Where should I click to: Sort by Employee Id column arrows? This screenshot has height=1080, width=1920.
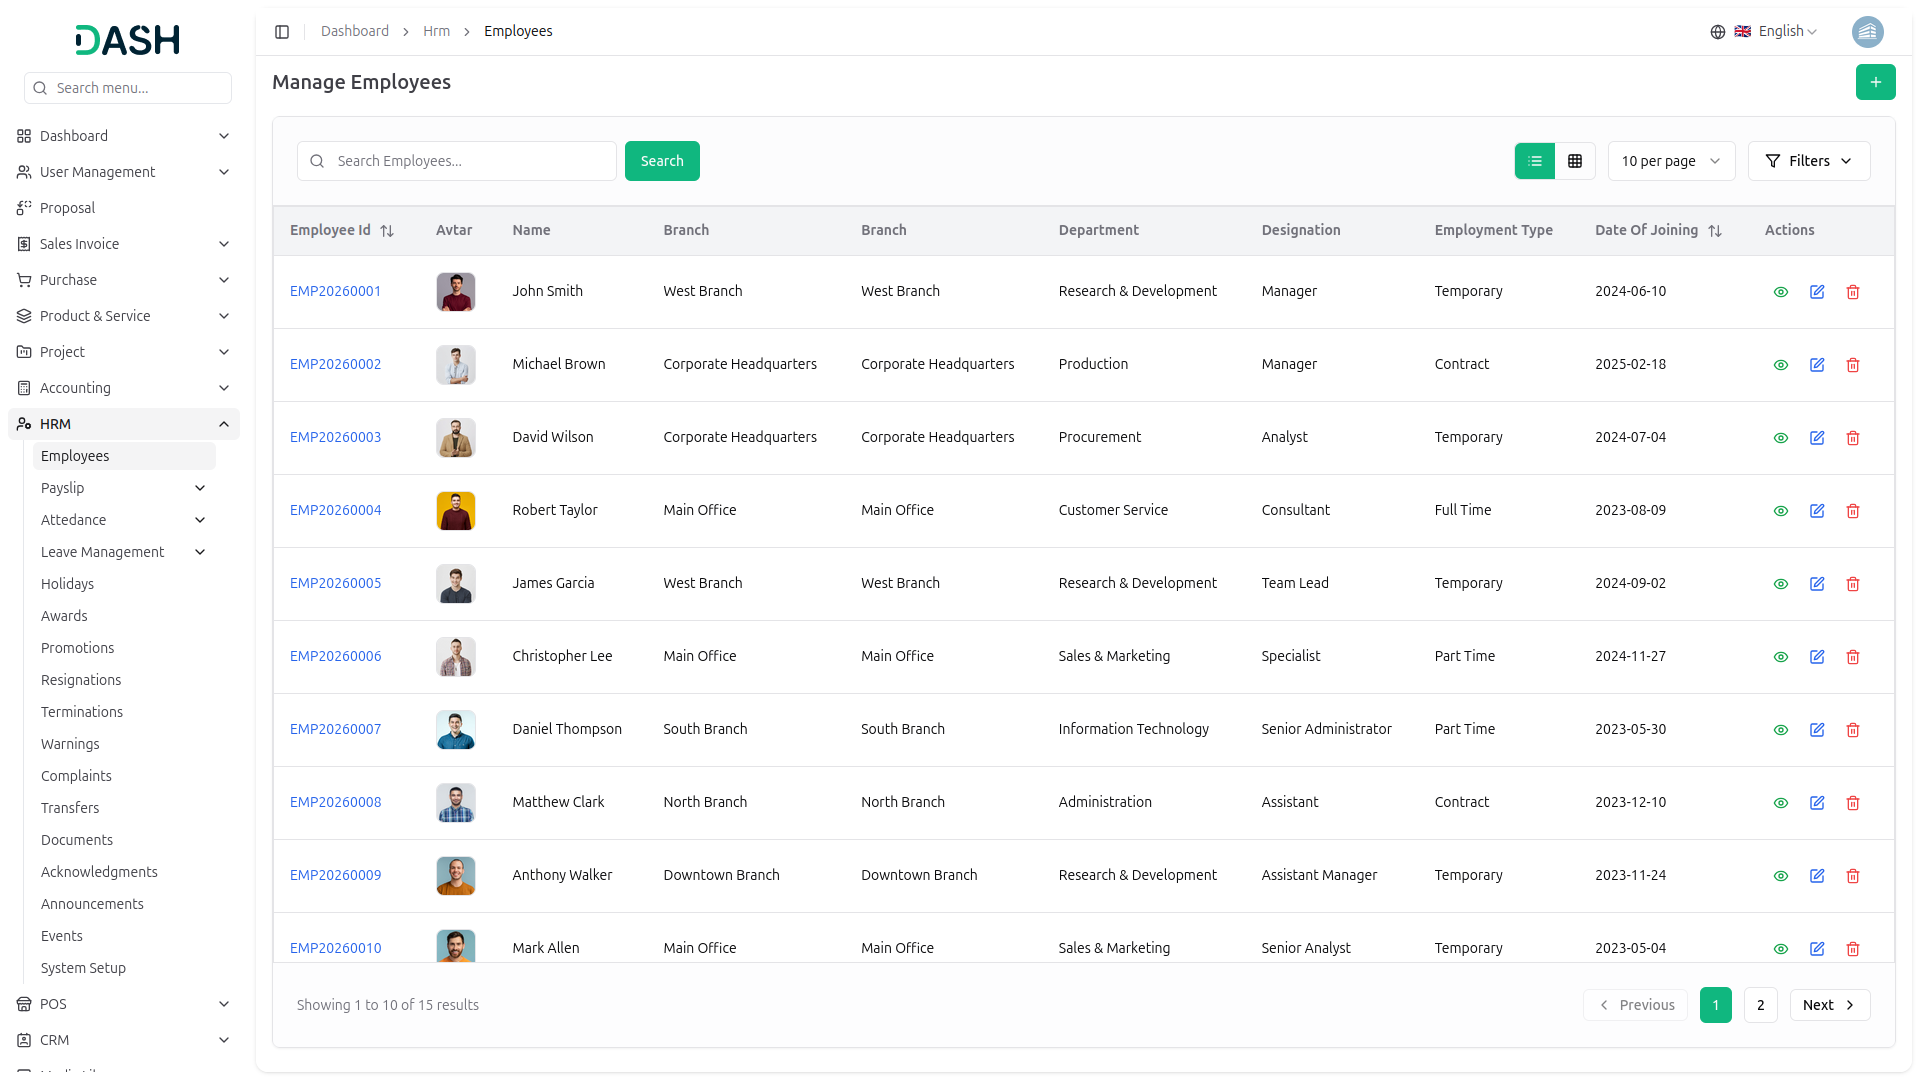click(387, 231)
